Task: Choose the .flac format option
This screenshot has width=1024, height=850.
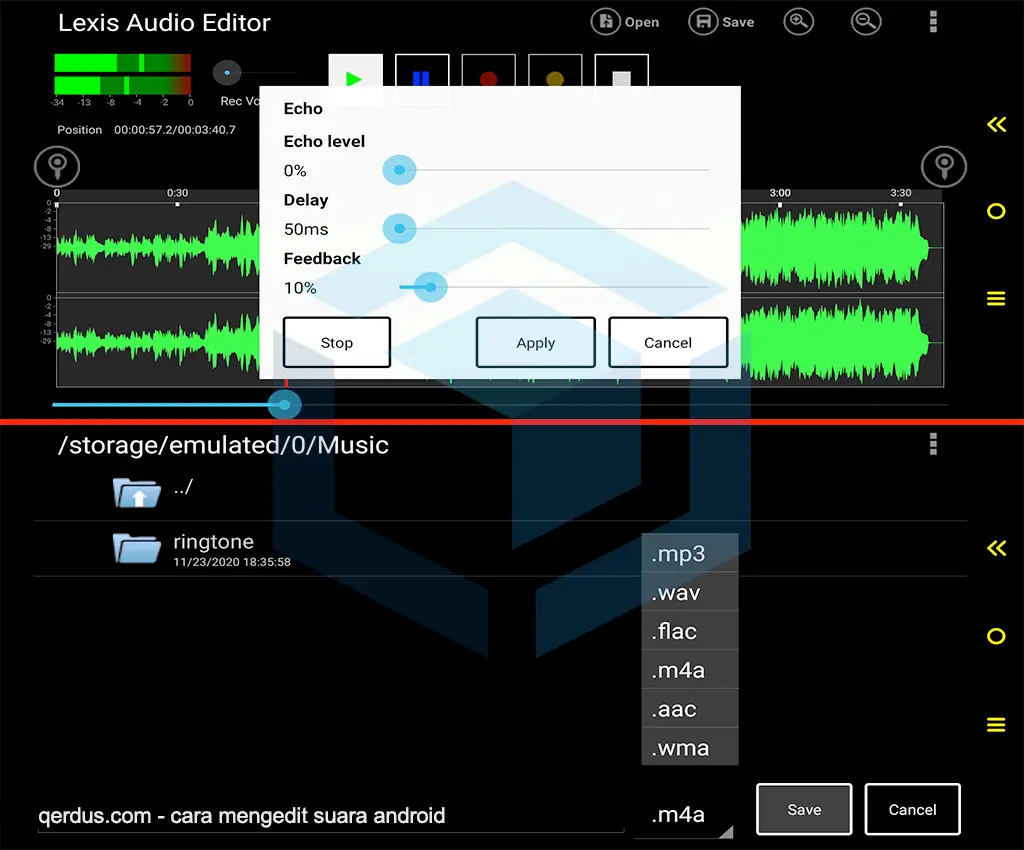Action: (690, 631)
